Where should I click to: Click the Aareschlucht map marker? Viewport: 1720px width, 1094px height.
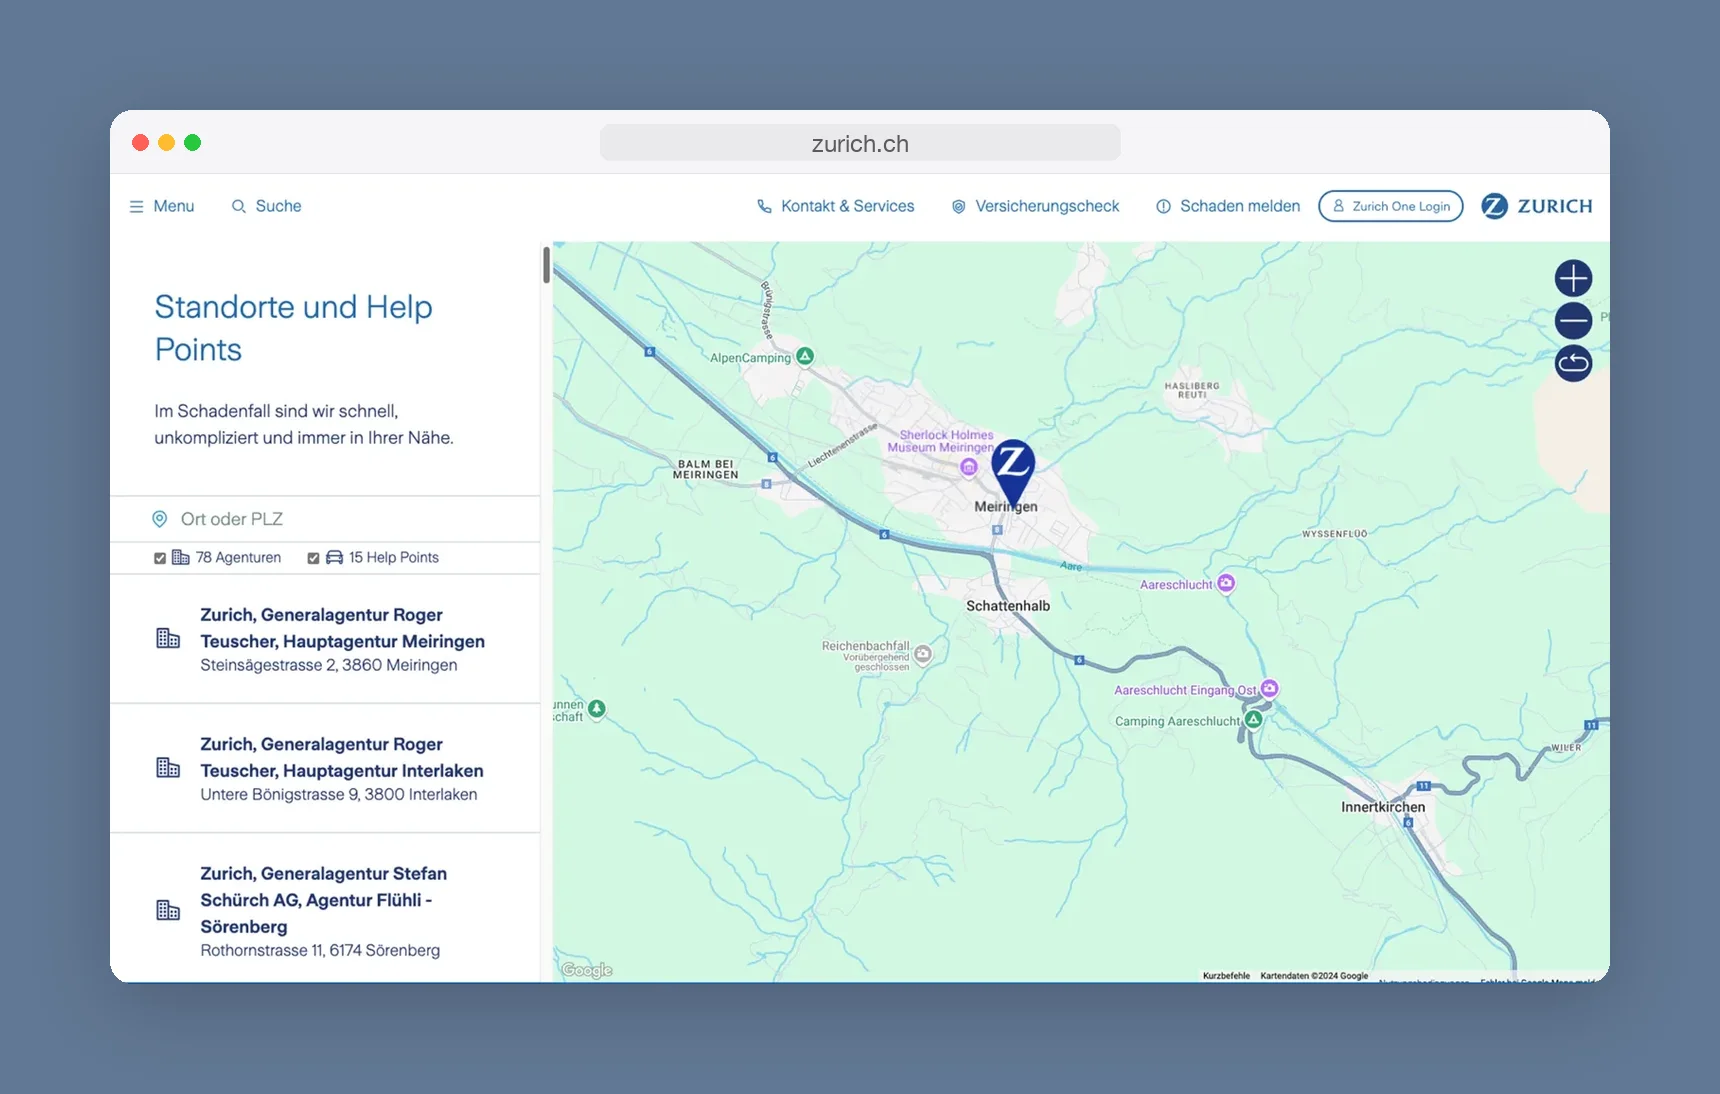[1226, 583]
